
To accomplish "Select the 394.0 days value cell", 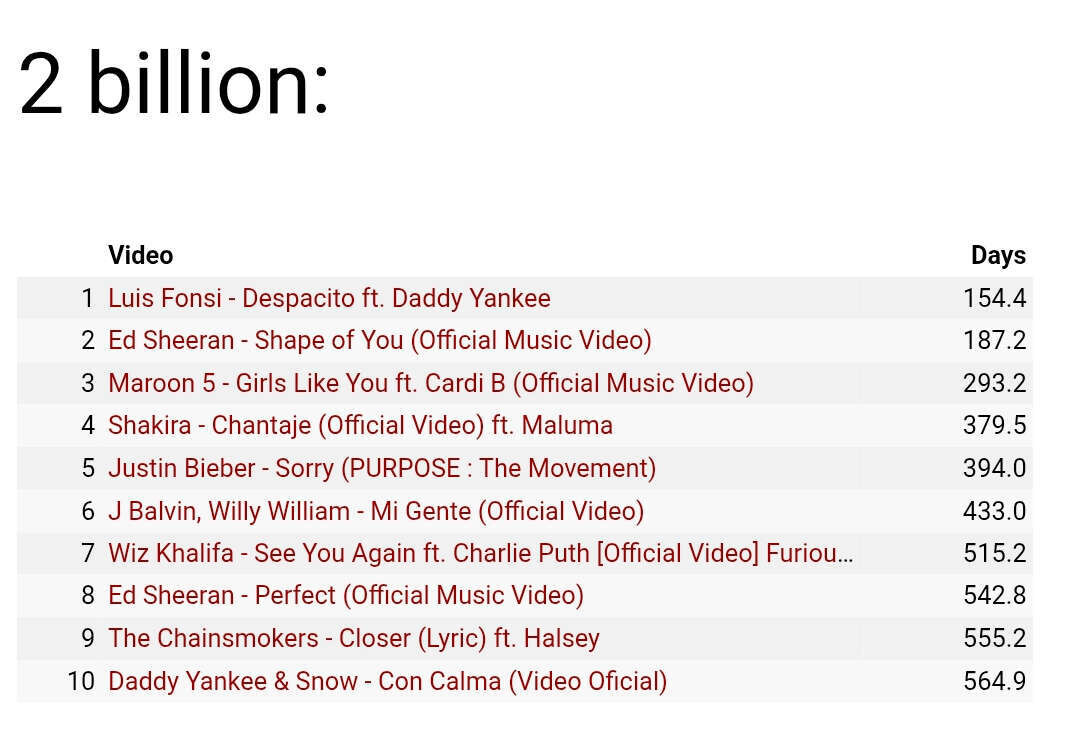I will (x=994, y=468).
